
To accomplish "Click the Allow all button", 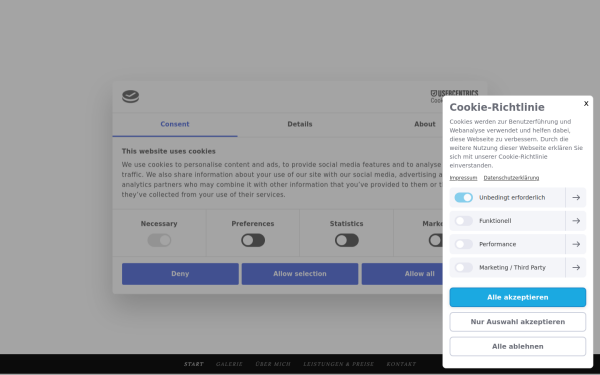I will pos(402,274).
